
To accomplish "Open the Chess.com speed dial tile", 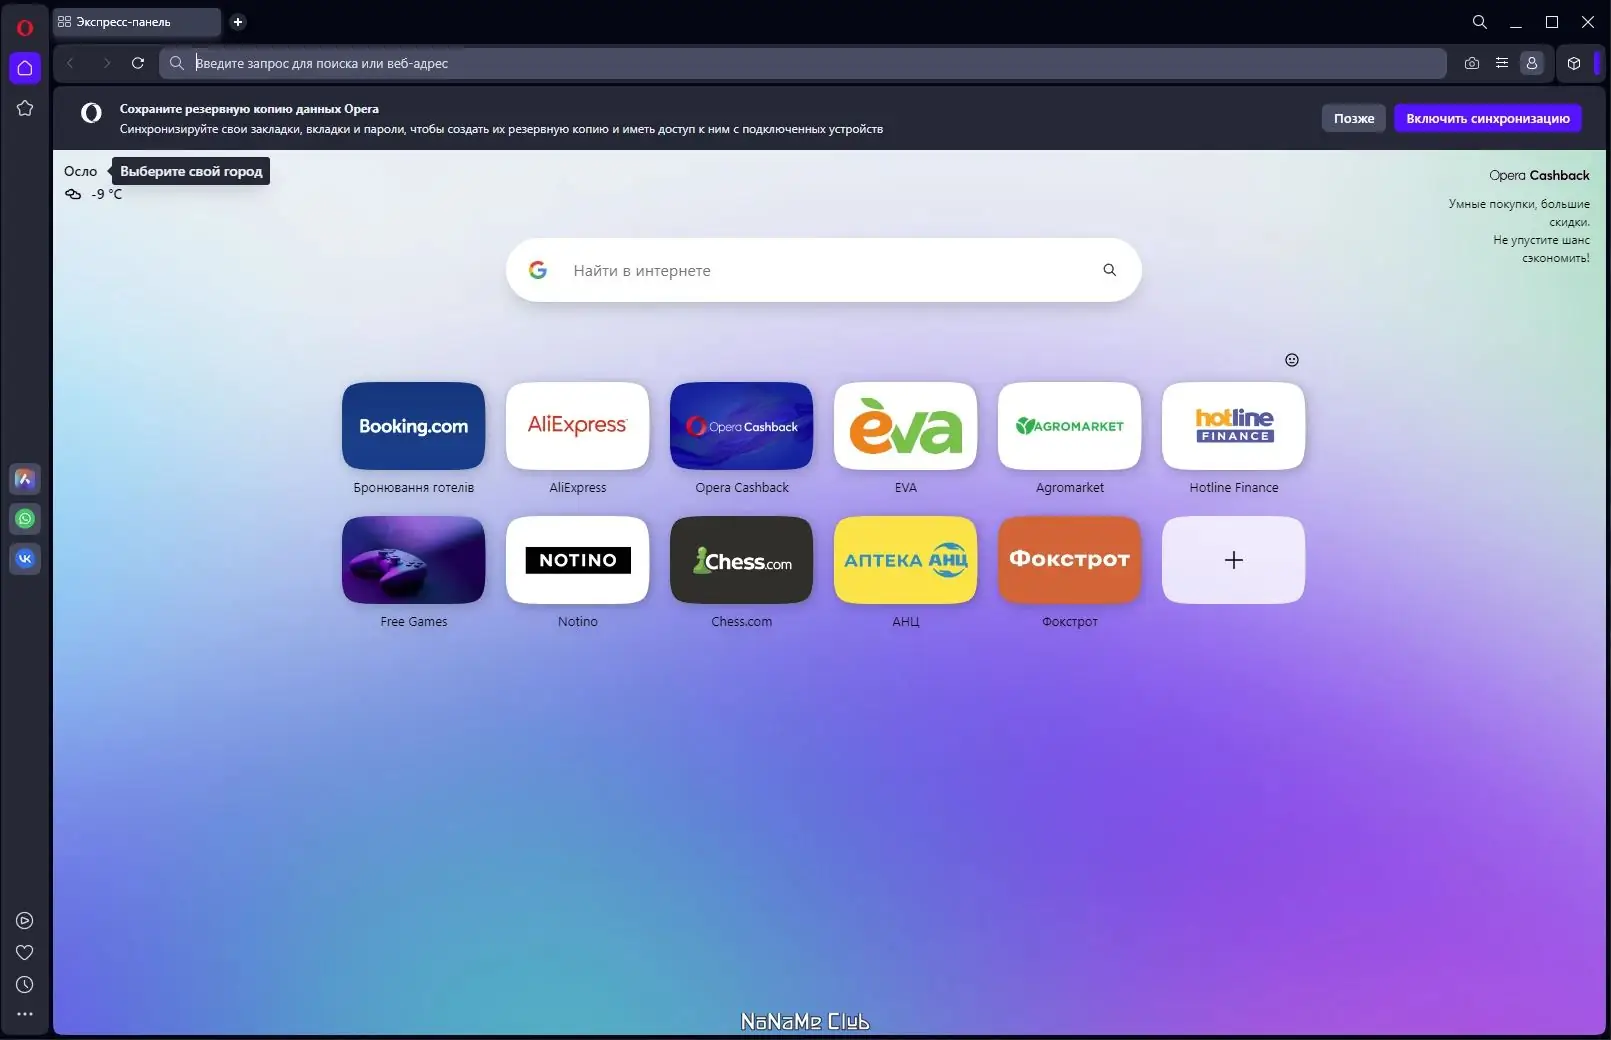I will click(742, 560).
